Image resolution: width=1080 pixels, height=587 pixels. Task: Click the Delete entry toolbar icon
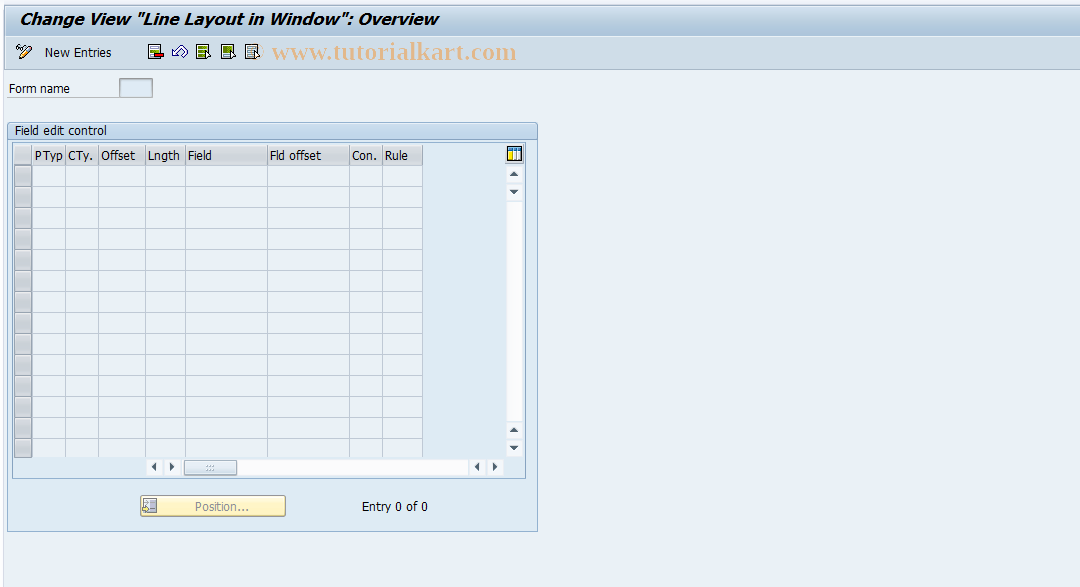(156, 52)
